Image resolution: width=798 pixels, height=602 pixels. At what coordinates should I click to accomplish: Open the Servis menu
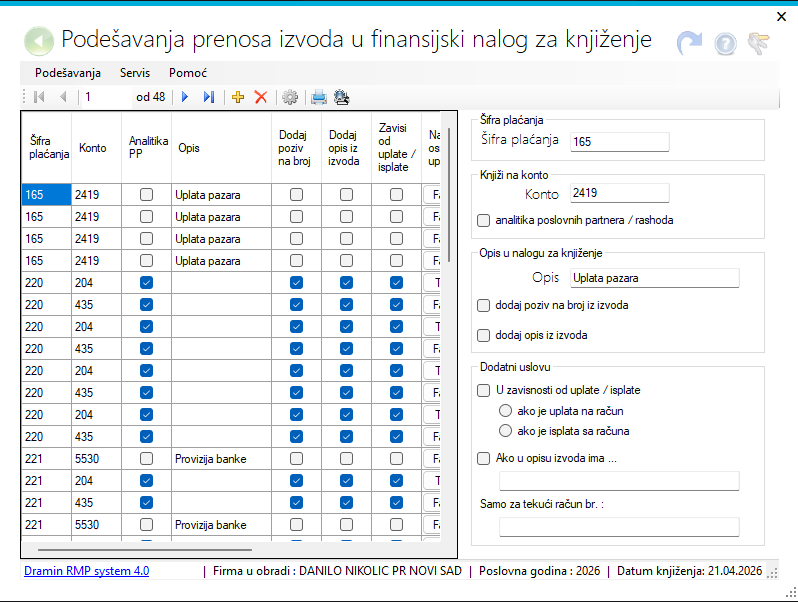point(135,73)
